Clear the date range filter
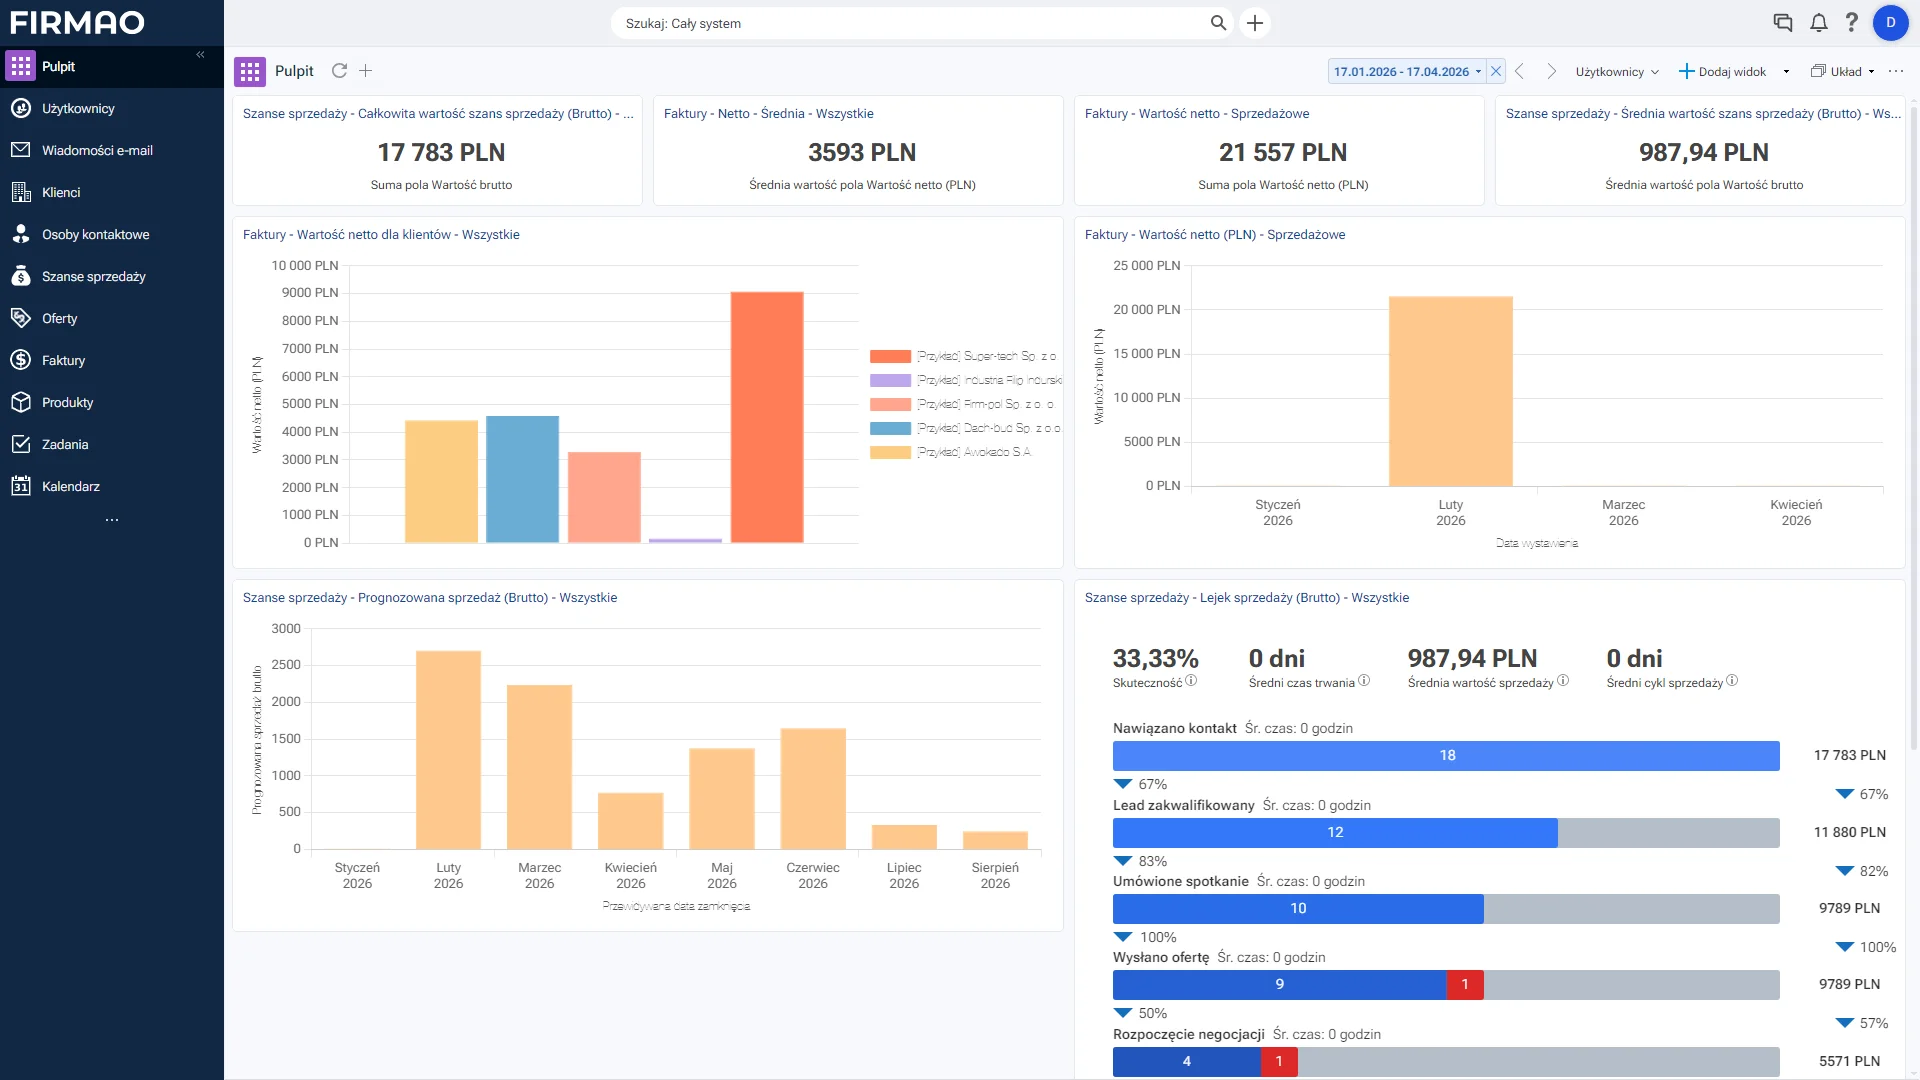 point(1496,71)
